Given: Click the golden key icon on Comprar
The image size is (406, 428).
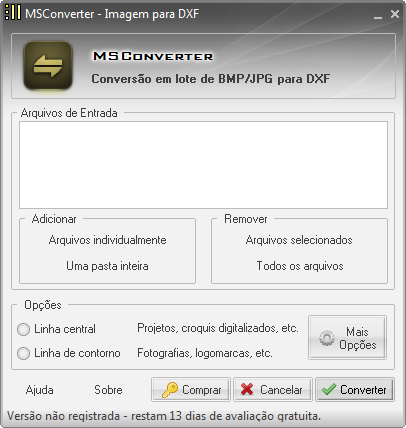Looking at the screenshot, I should [x=170, y=390].
